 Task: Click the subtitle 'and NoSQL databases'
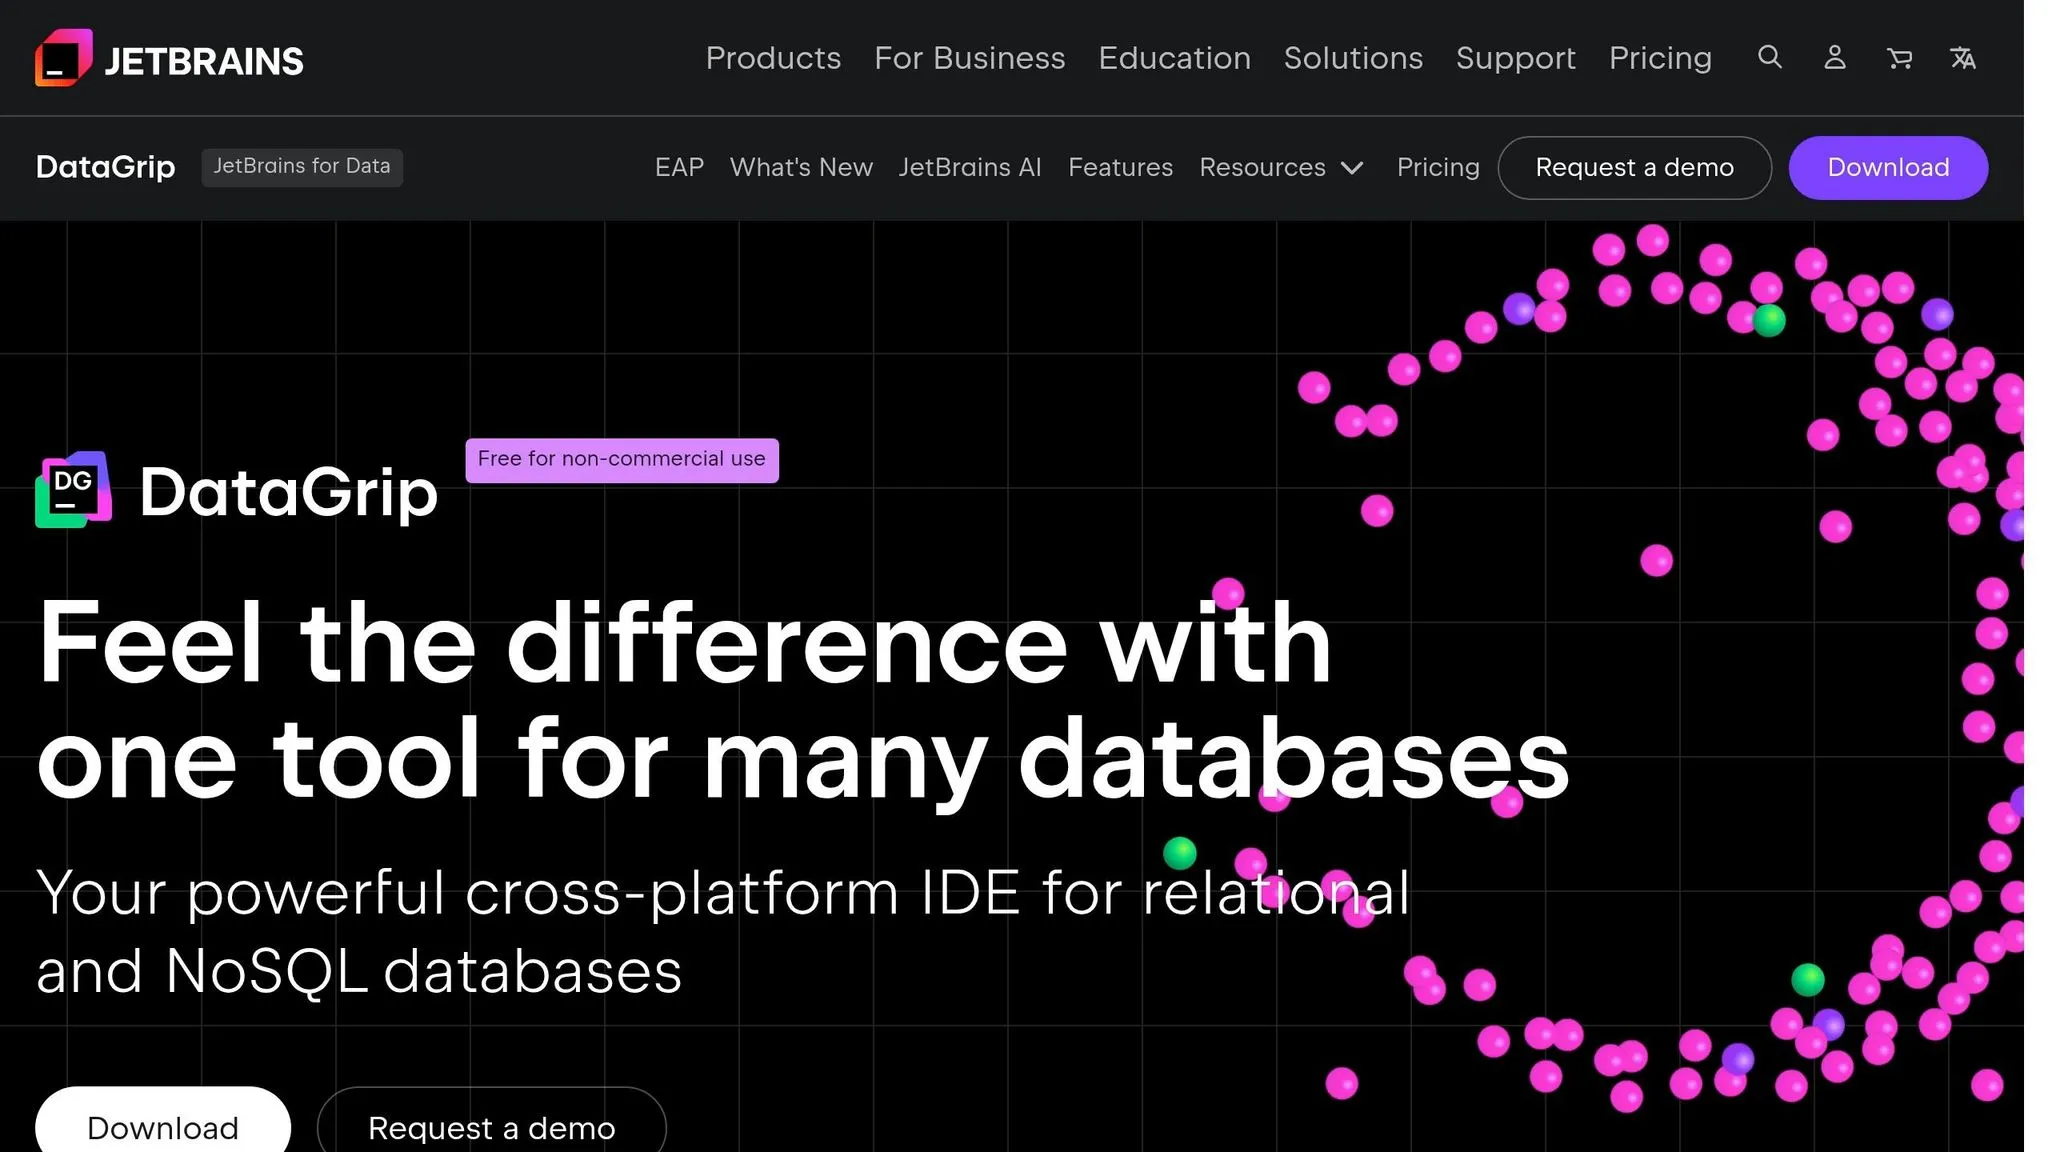coord(359,971)
